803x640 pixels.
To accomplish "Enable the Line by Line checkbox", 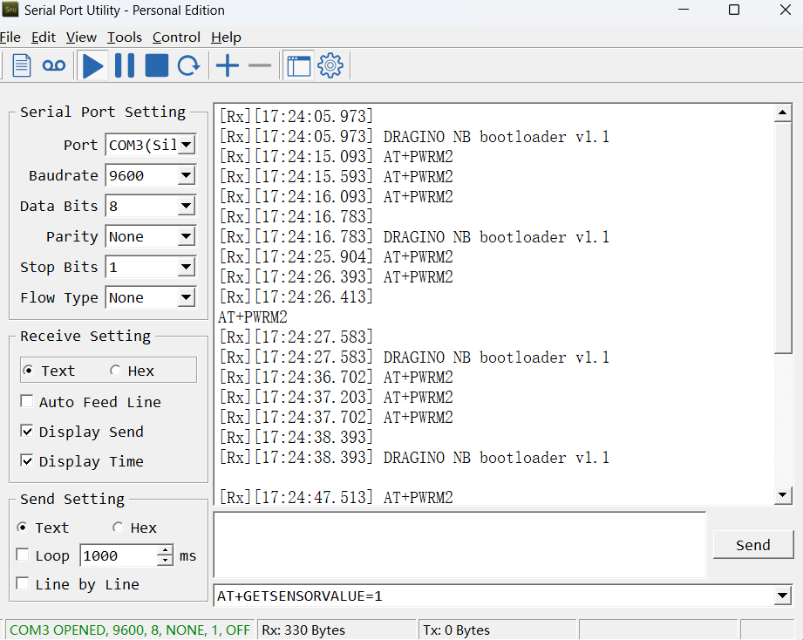I will click(23, 583).
